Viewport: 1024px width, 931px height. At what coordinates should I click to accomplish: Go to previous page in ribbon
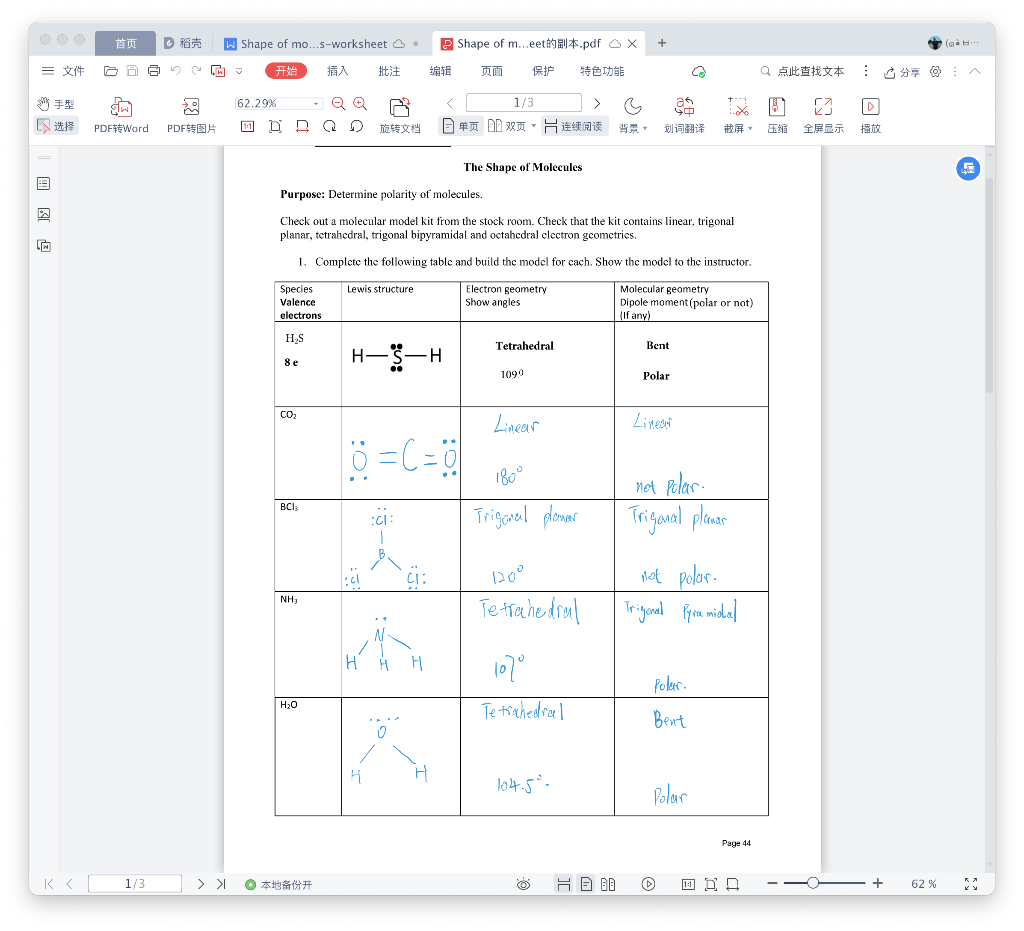(x=450, y=103)
